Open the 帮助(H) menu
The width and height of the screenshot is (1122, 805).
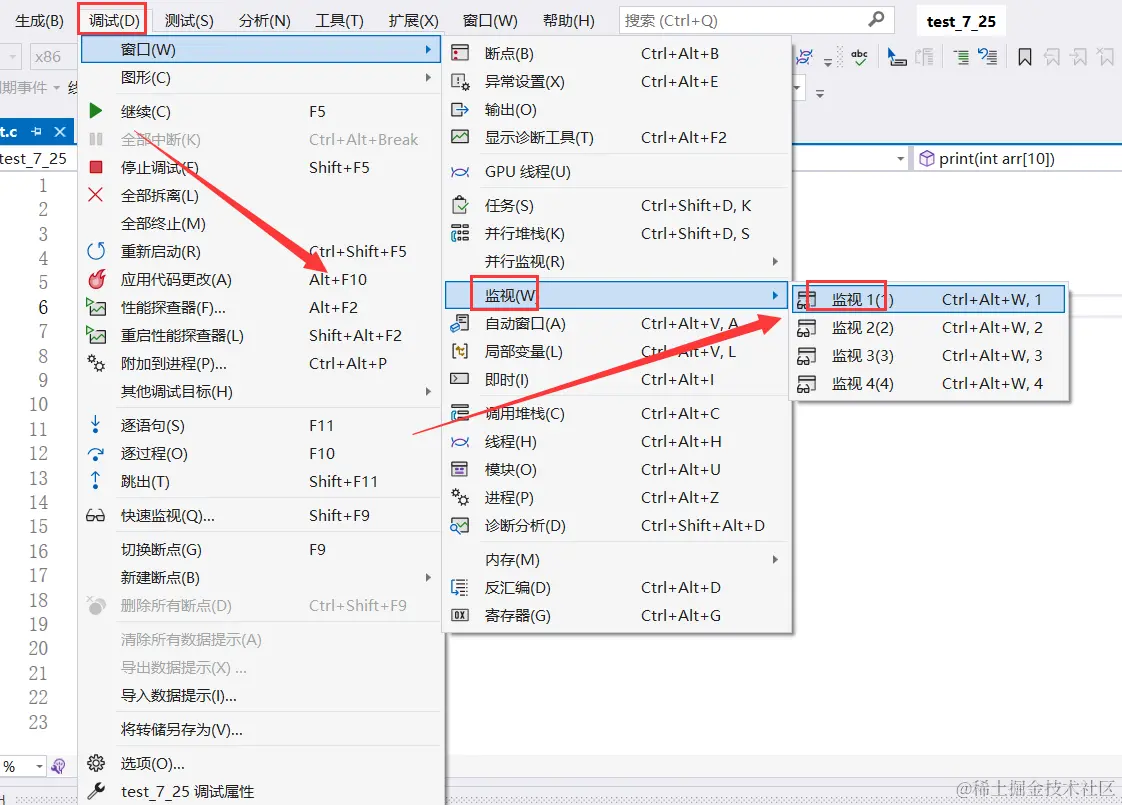pyautogui.click(x=568, y=21)
